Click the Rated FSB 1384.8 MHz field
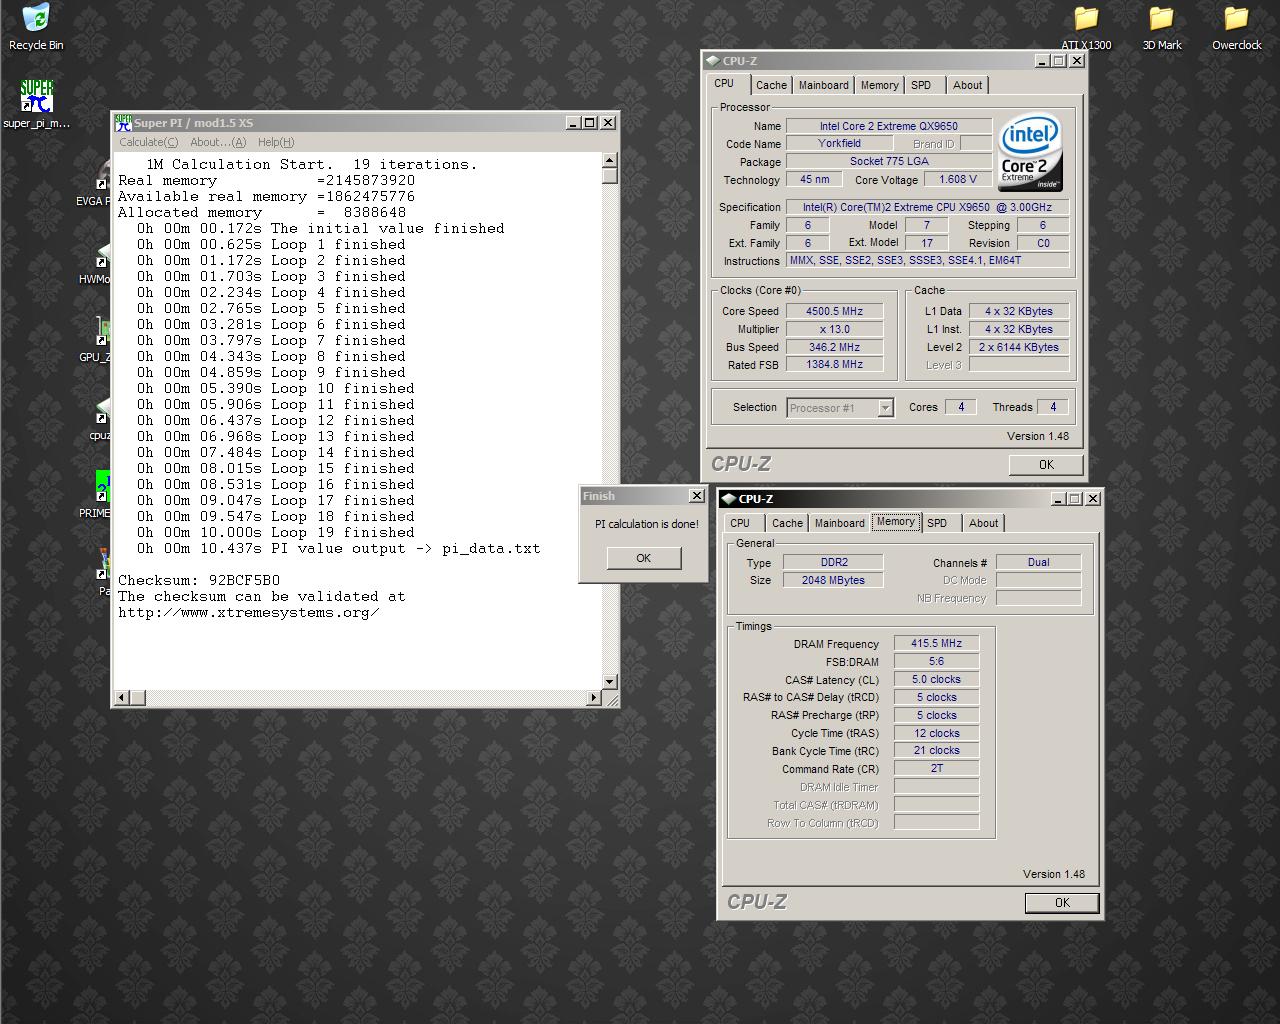The width and height of the screenshot is (1280, 1024). (x=835, y=365)
